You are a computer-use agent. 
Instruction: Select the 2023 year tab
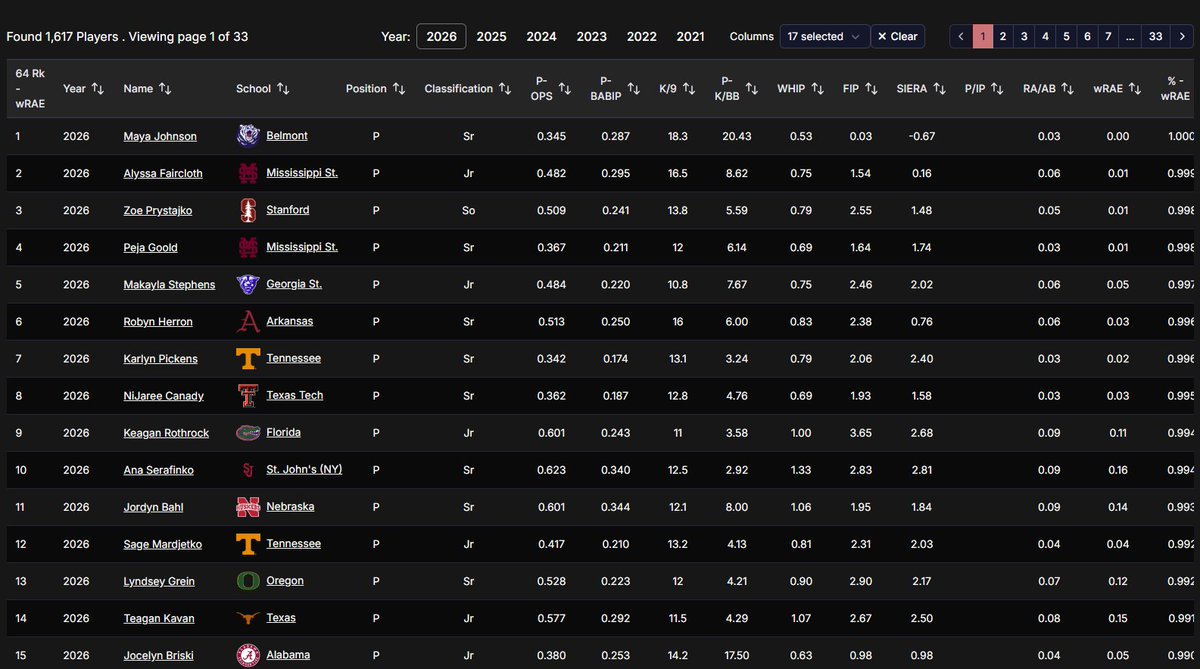pyautogui.click(x=591, y=36)
